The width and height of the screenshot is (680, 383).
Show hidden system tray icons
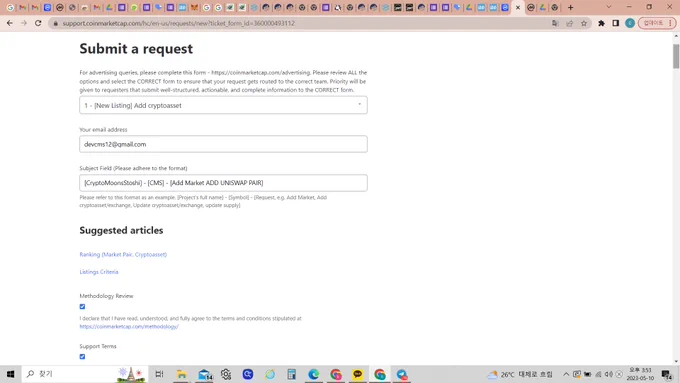566,374
